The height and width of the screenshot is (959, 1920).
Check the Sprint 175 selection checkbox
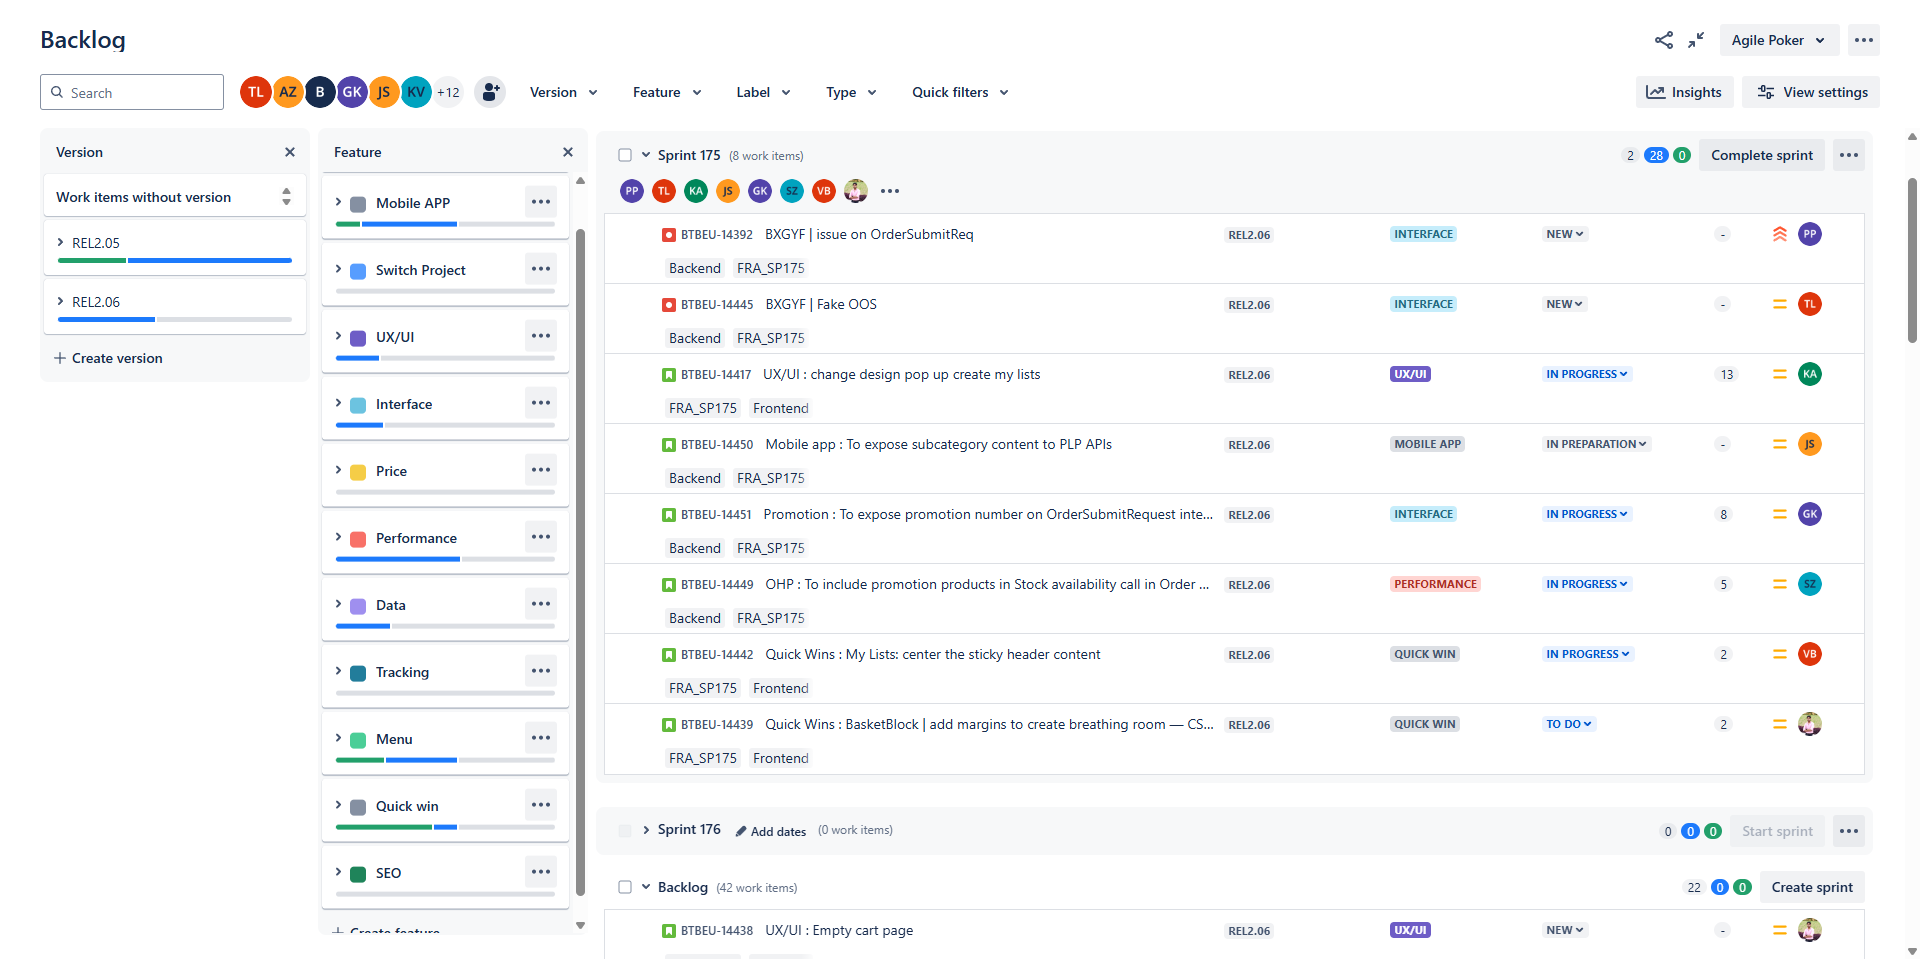click(623, 155)
